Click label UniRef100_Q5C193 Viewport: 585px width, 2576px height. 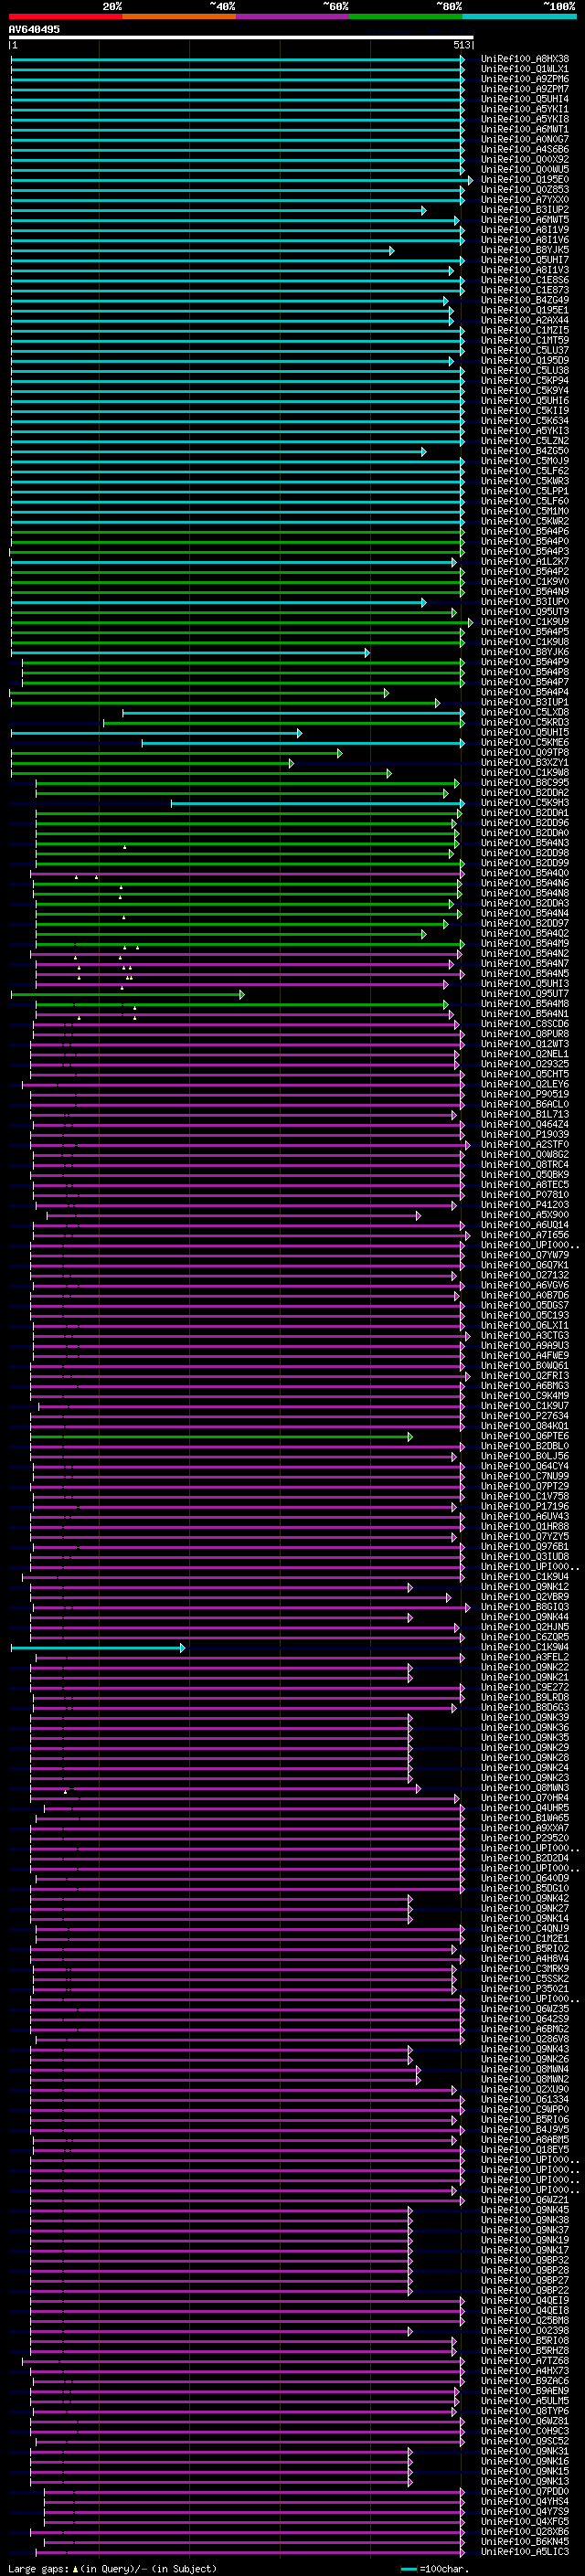click(525, 1315)
